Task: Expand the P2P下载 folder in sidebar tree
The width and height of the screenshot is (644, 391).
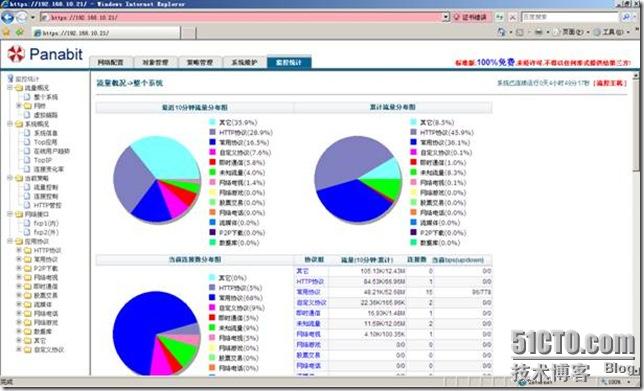Action: point(18,268)
